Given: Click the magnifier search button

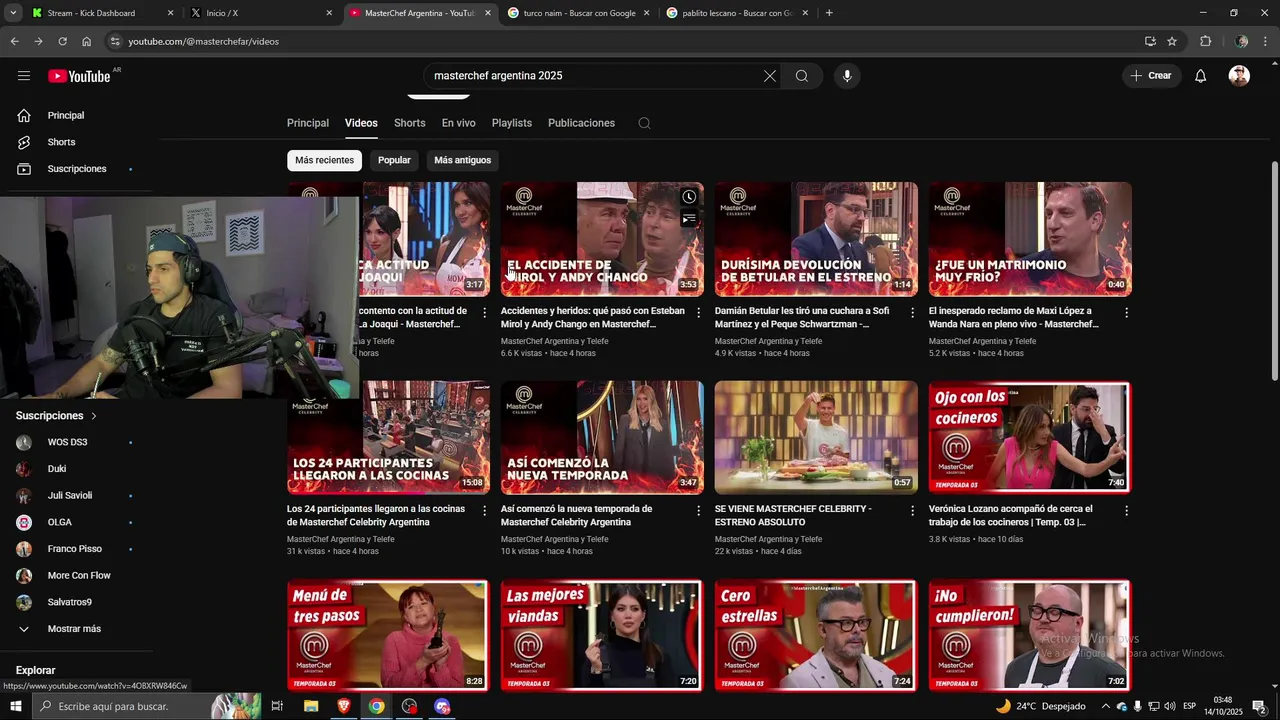Looking at the screenshot, I should pyautogui.click(x=802, y=76).
